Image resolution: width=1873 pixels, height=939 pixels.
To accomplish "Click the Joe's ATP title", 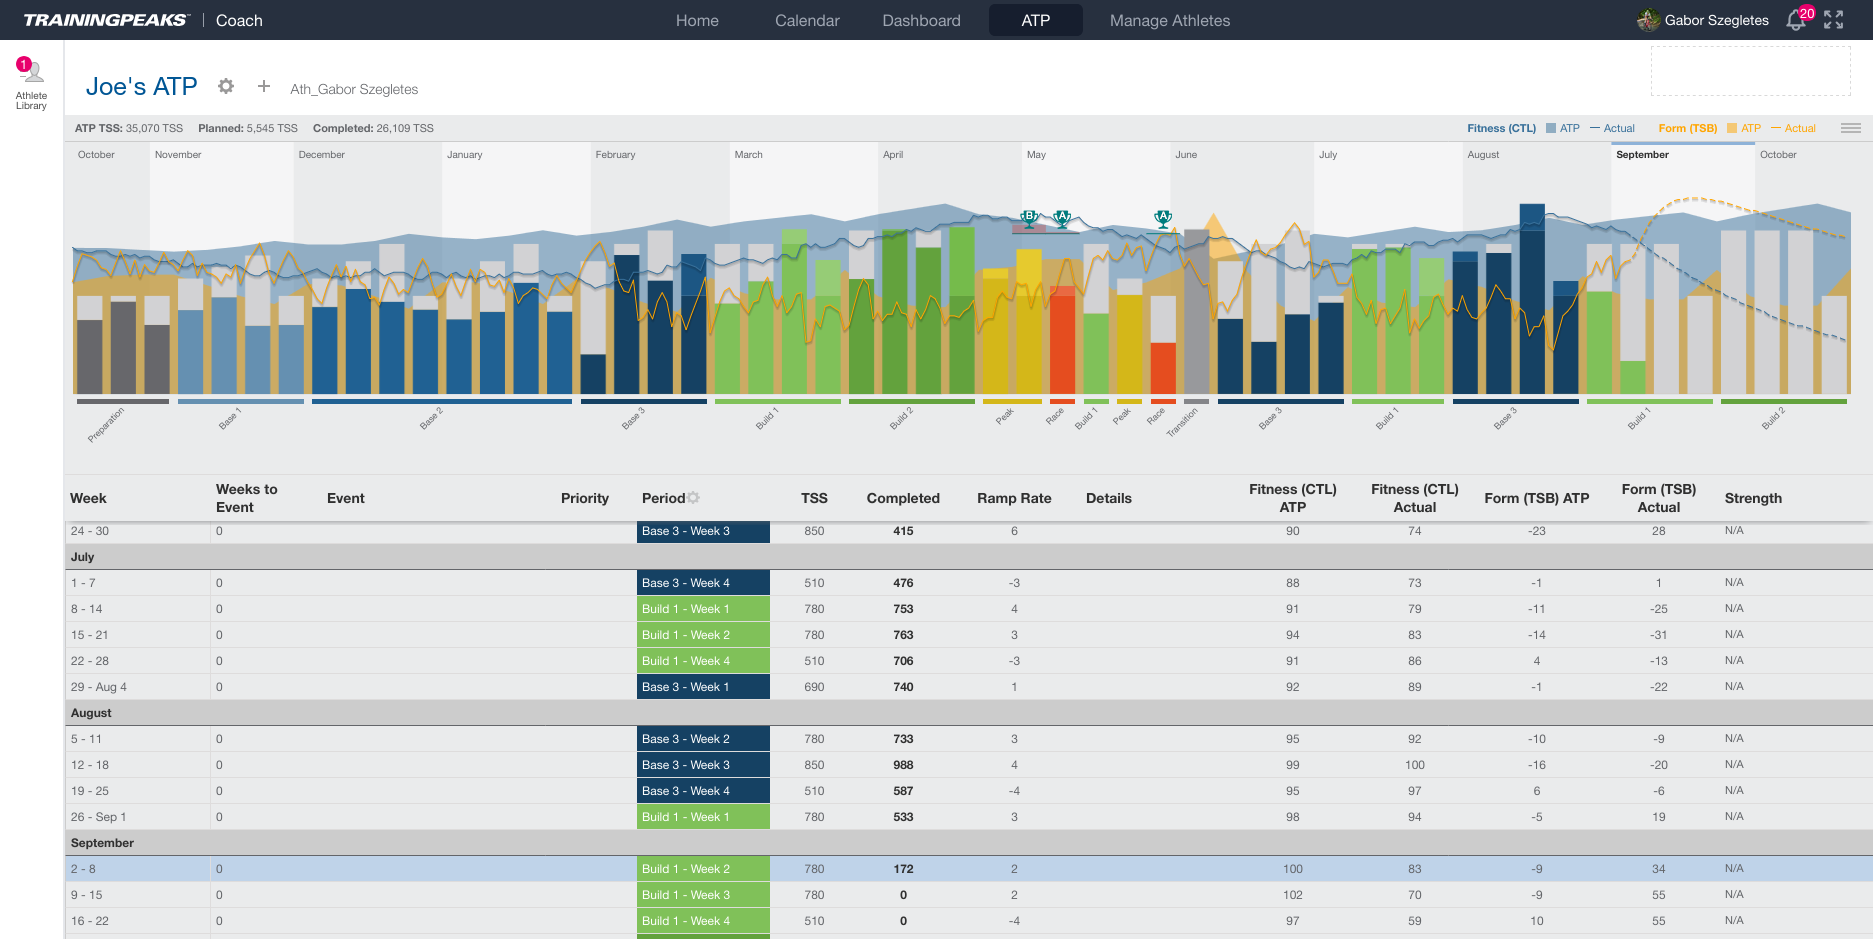I will point(142,87).
